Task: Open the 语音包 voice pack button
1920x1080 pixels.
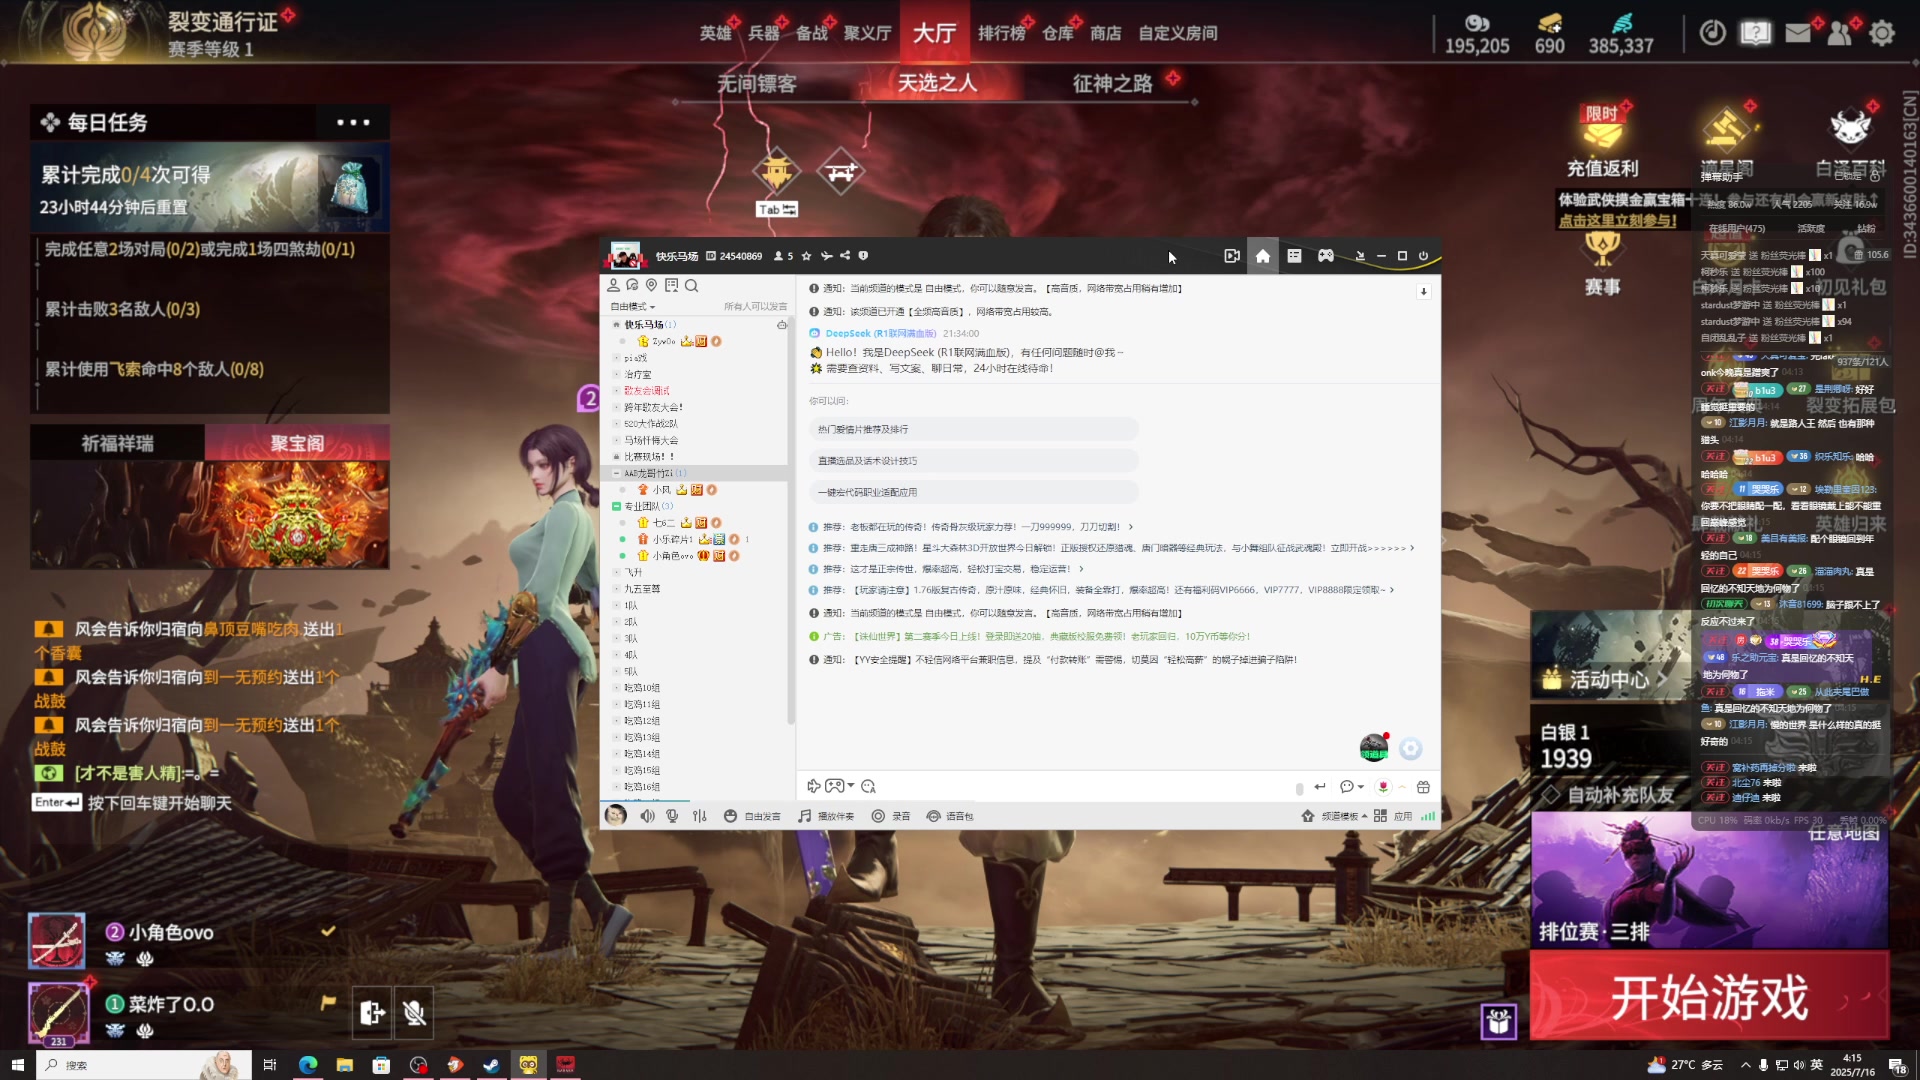Action: pos(949,816)
